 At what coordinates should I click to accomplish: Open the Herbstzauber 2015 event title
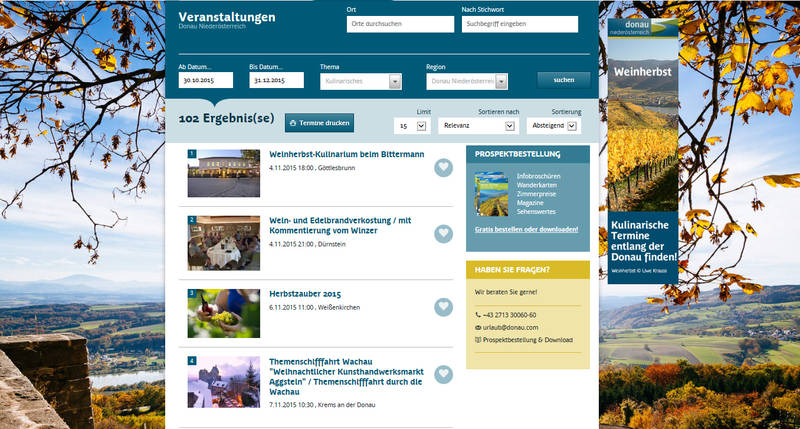[x=305, y=294]
